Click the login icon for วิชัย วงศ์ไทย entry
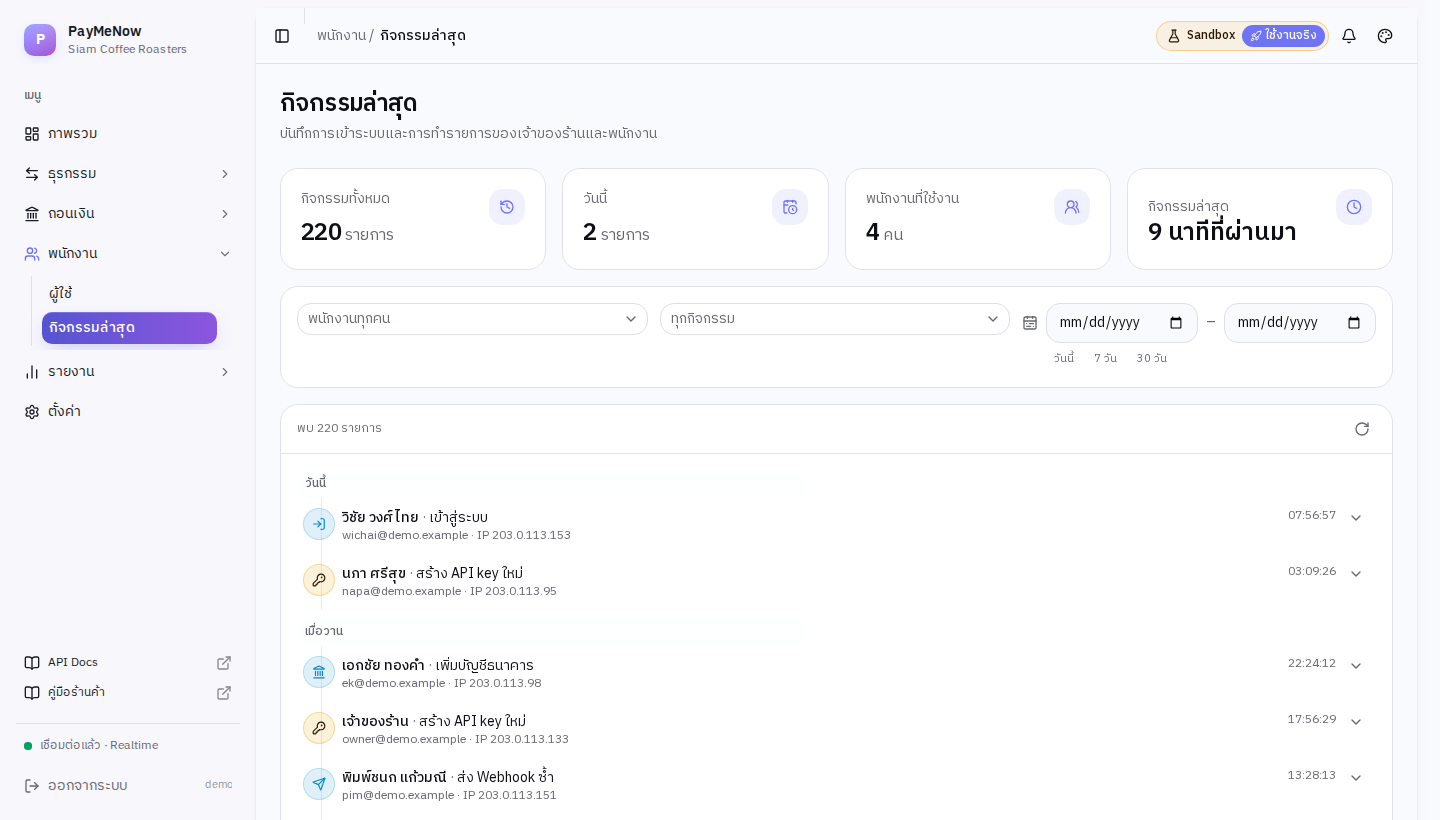The height and width of the screenshot is (820, 1440). pos(319,524)
